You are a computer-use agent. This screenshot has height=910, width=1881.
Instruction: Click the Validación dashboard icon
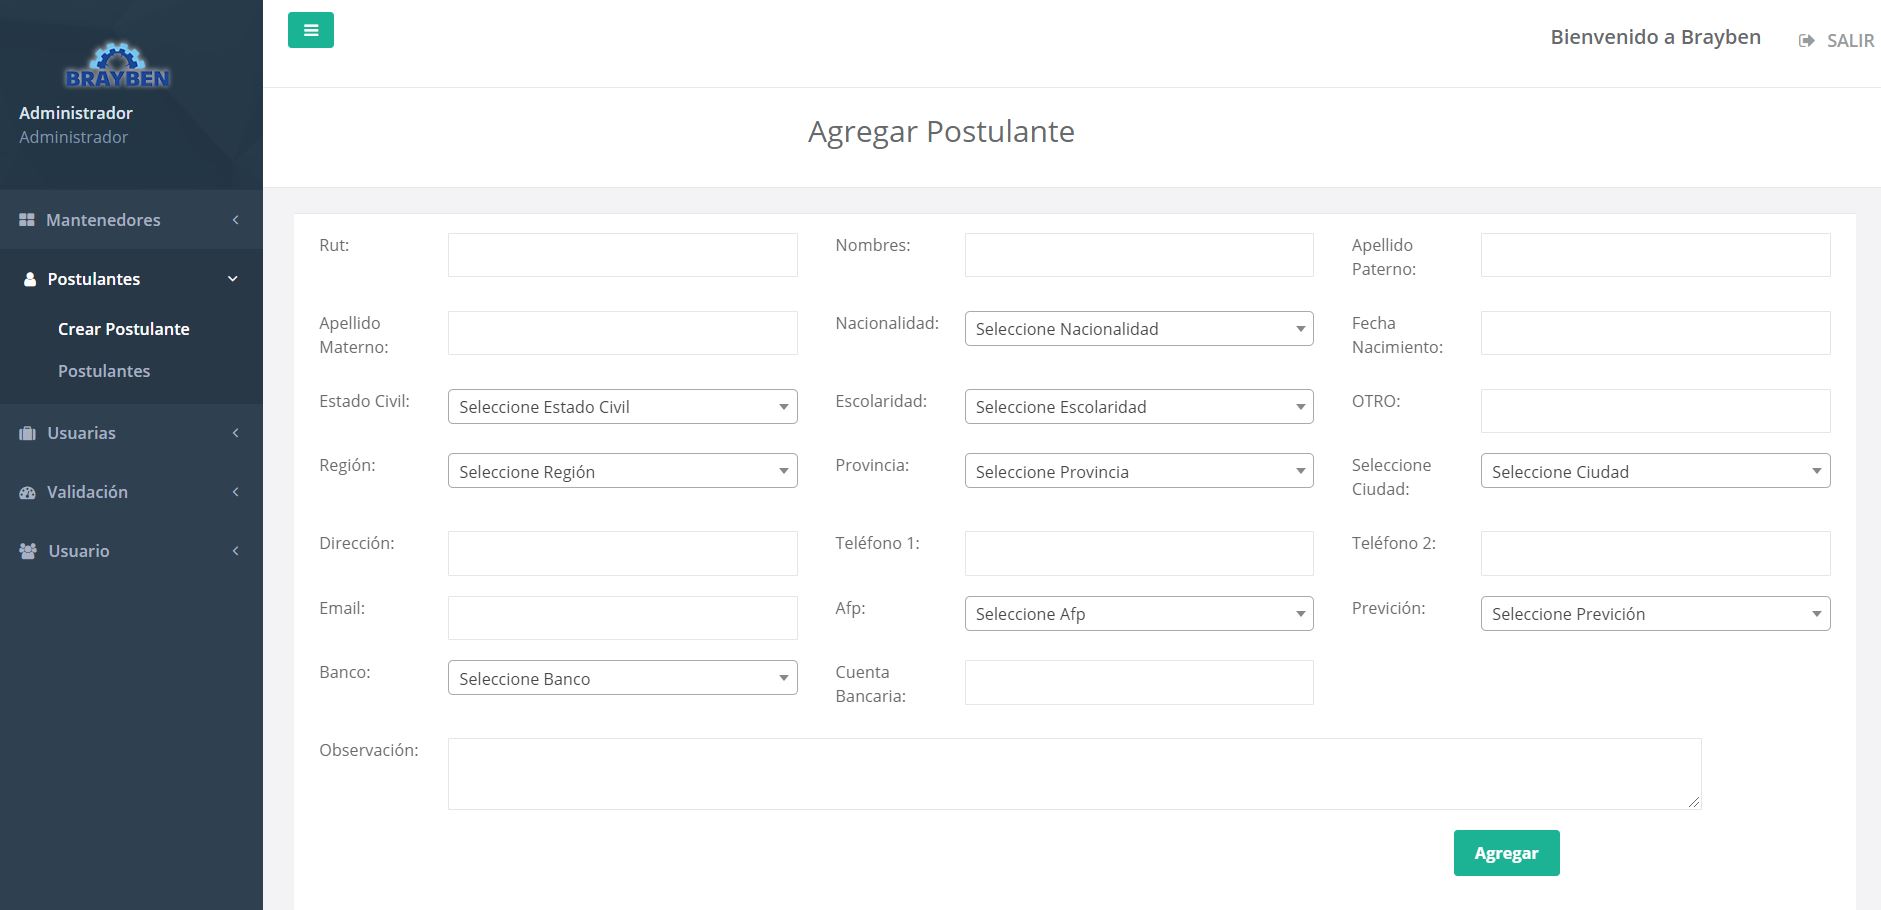[28, 492]
